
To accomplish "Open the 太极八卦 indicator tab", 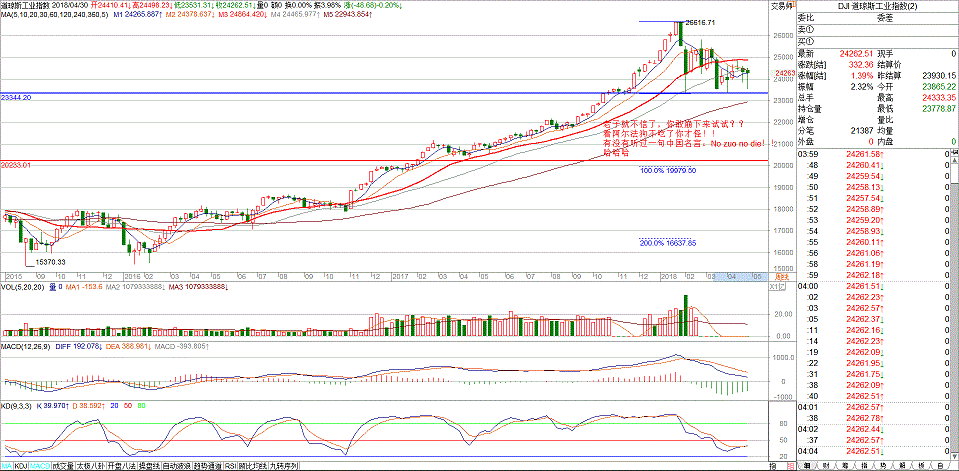I will (x=91, y=466).
